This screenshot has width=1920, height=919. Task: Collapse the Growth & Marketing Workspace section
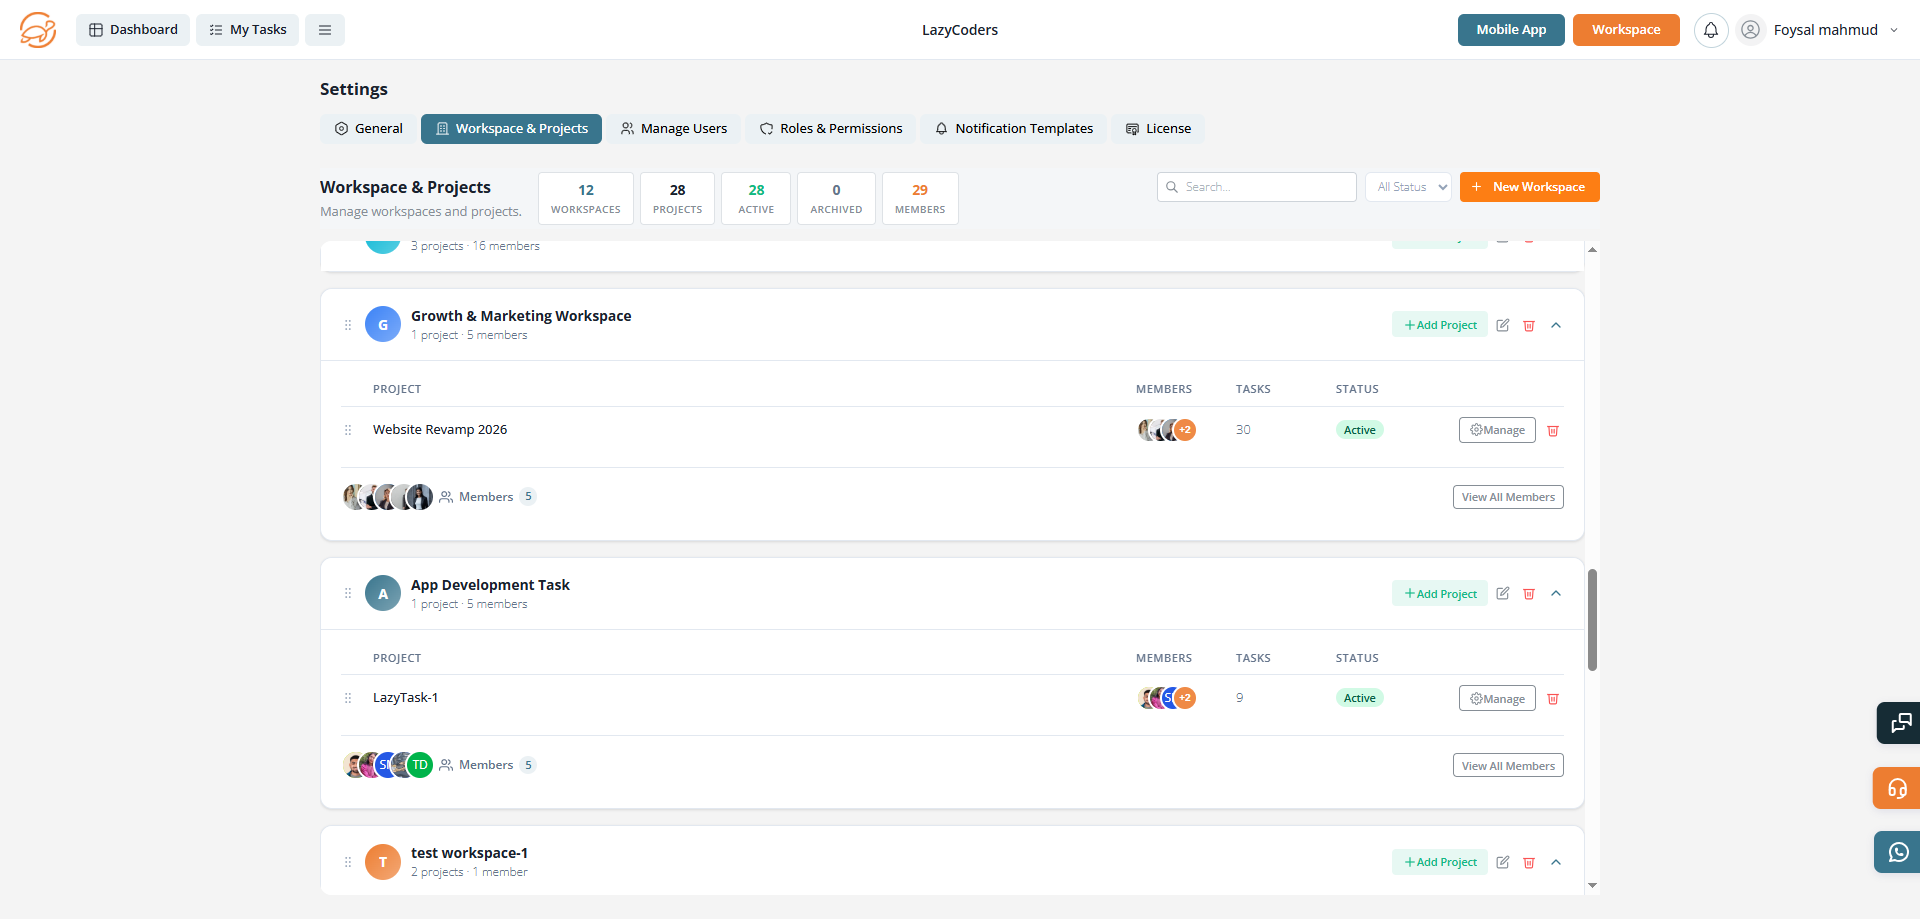coord(1556,325)
